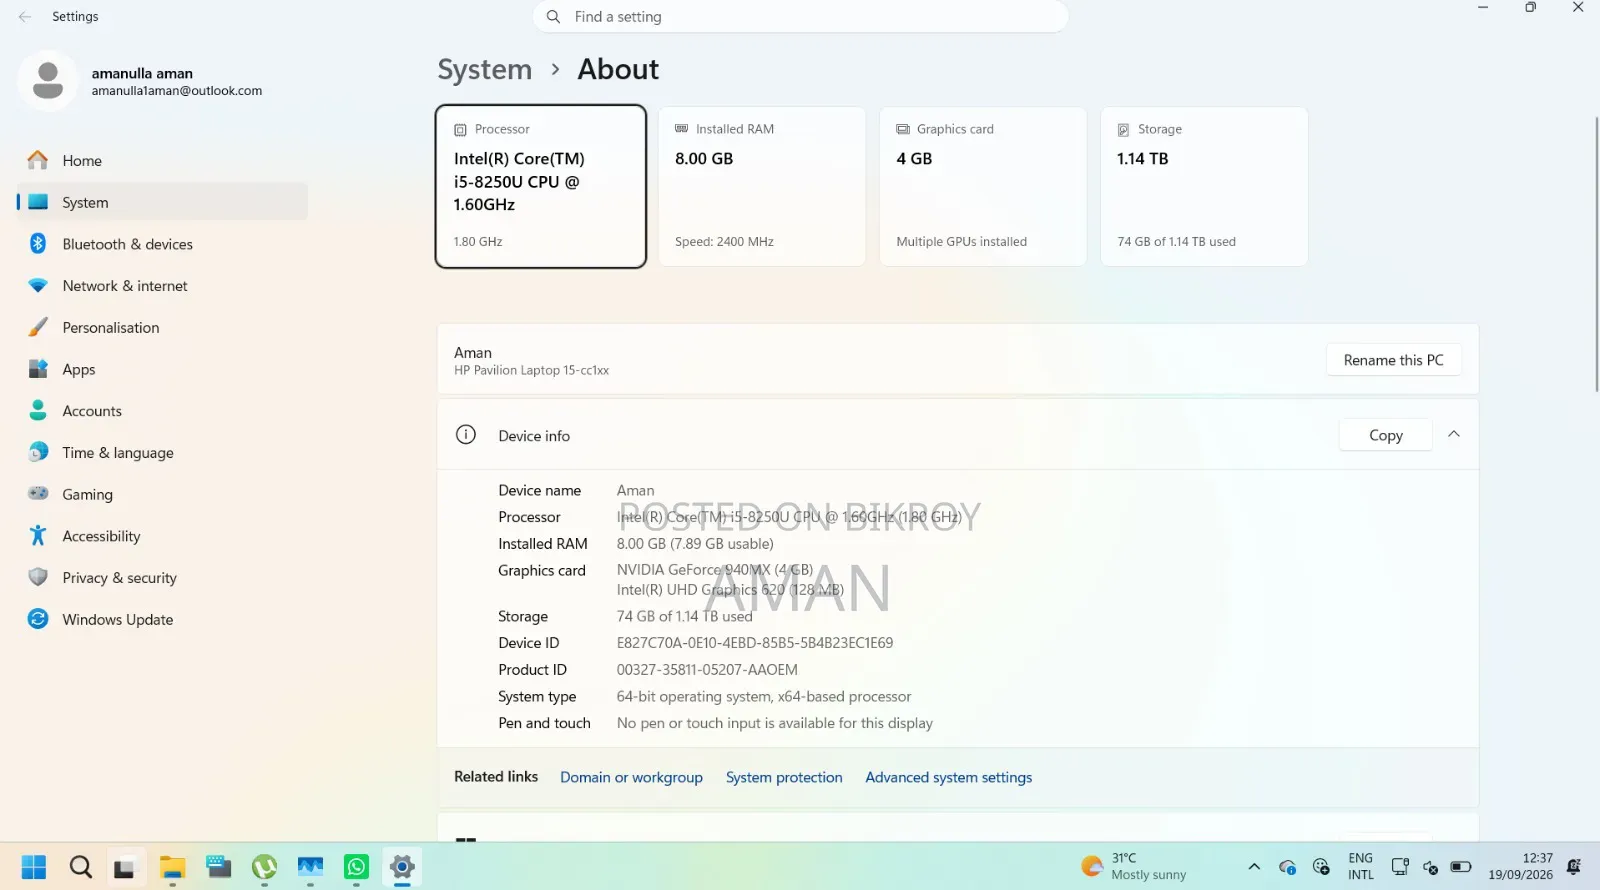Open the notifications bell icon

(x=1574, y=866)
